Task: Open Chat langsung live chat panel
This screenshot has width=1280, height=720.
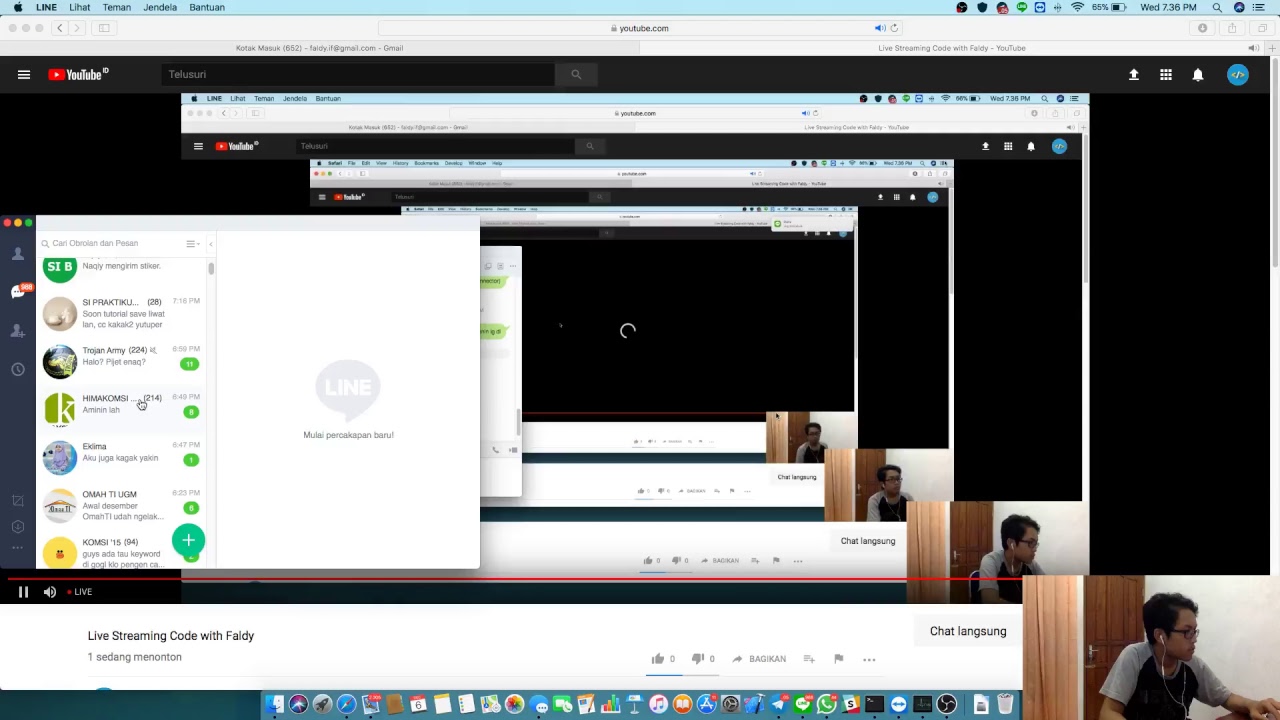Action: (x=968, y=631)
